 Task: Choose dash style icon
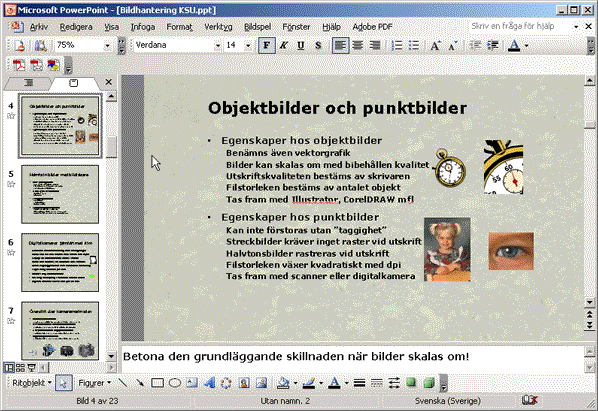pos(377,383)
